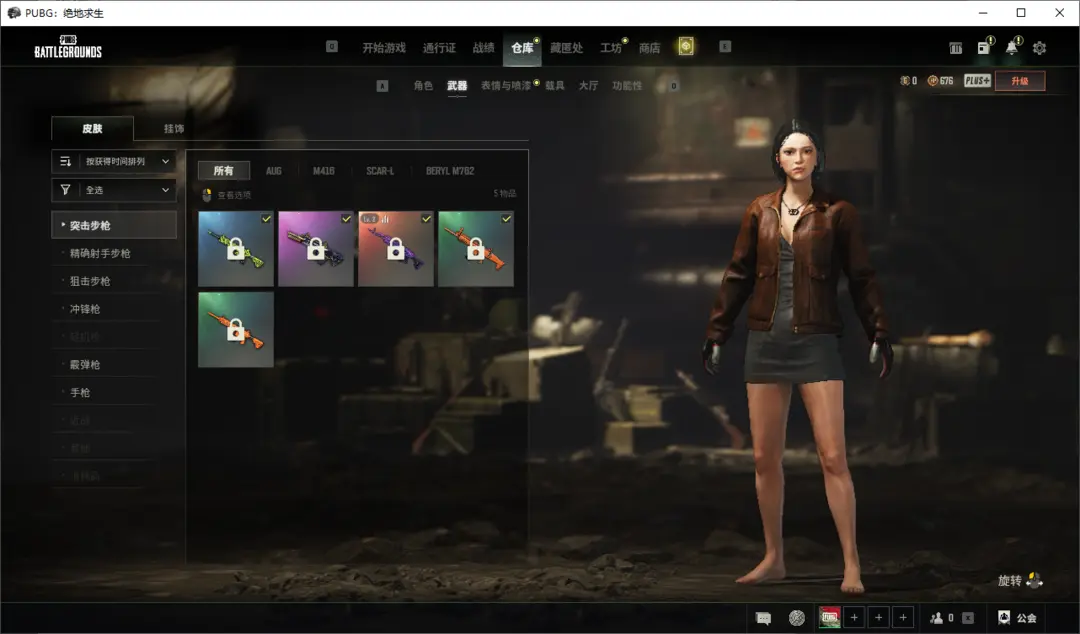
Task: Open the chat bubble icon
Action: [x=764, y=618]
